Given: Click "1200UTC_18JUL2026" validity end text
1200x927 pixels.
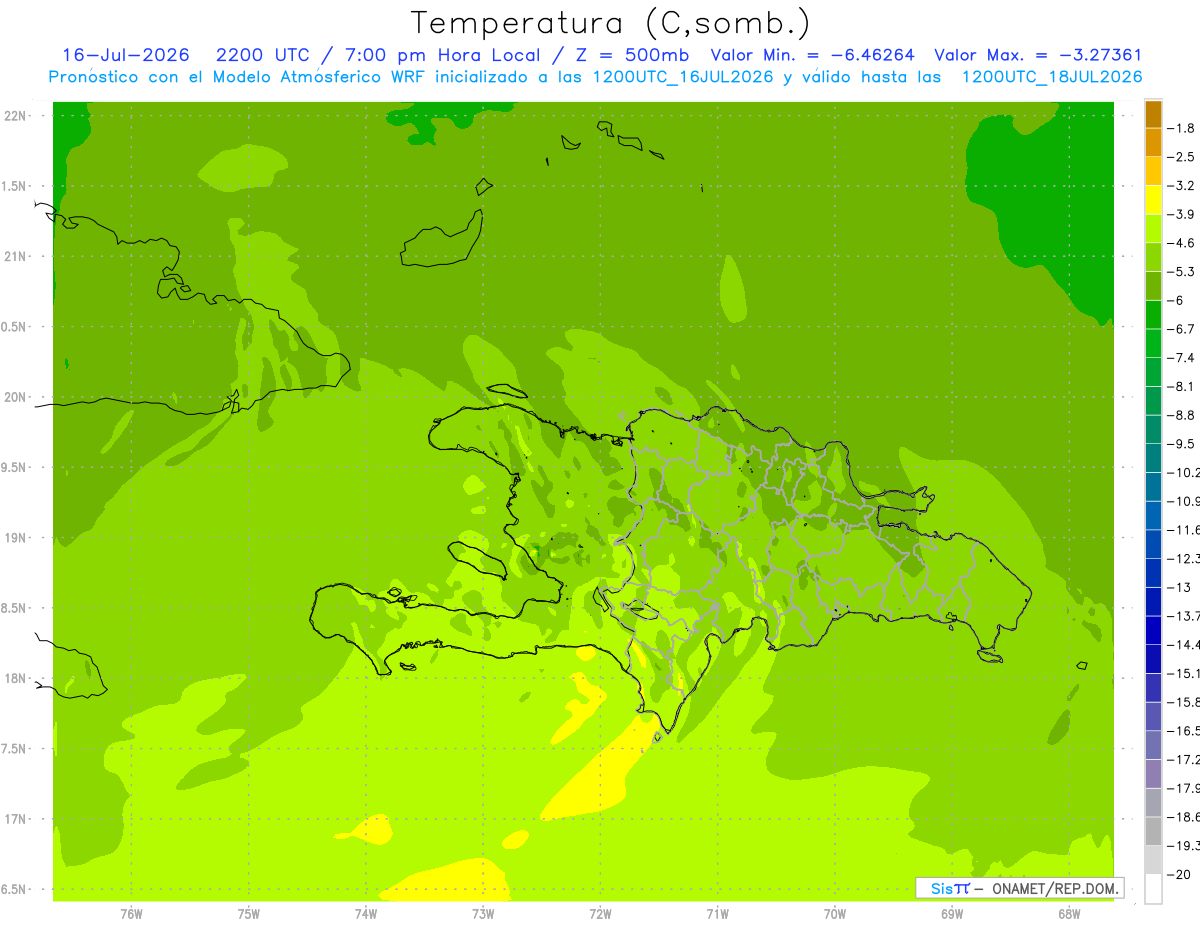Looking at the screenshot, I should tap(1051, 77).
